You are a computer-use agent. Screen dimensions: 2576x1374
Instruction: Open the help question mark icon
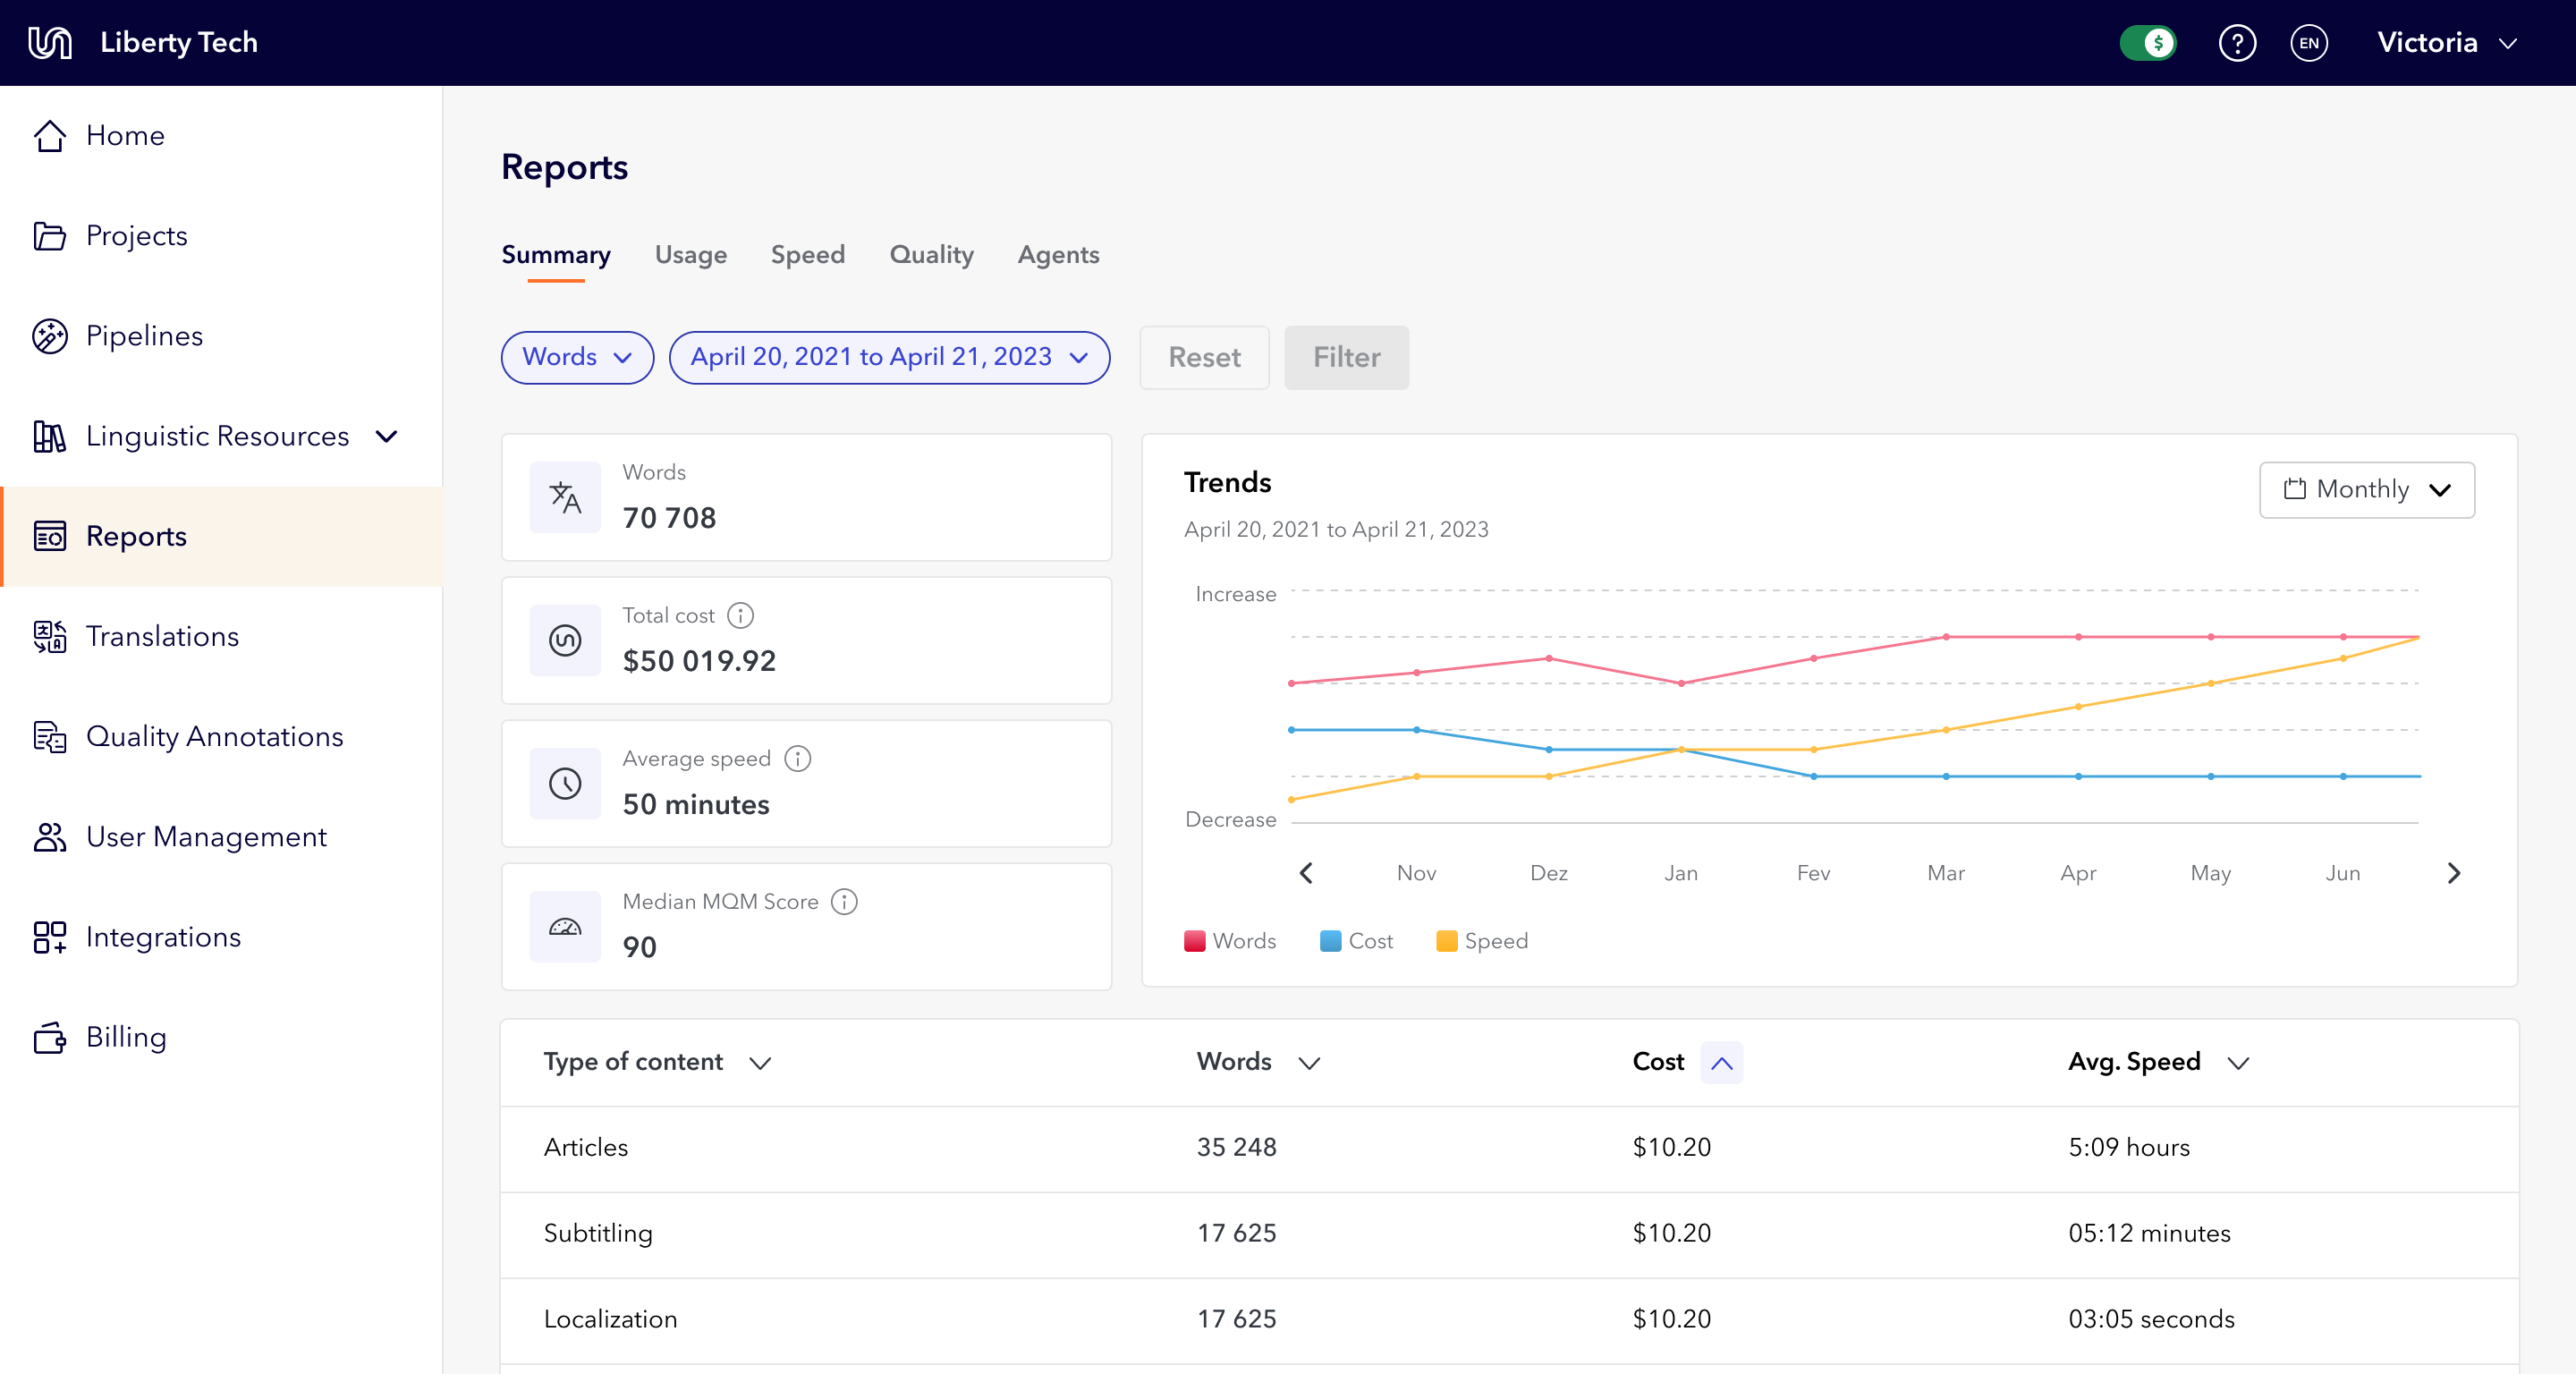click(x=2237, y=43)
